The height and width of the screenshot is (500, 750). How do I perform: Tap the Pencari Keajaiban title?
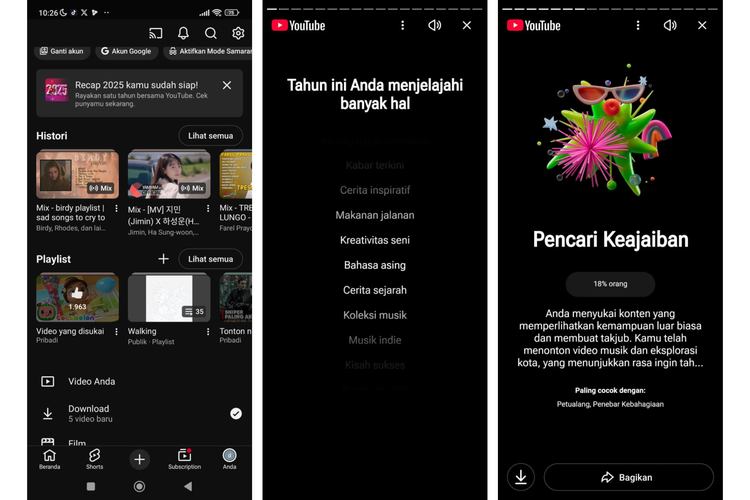pos(610,239)
